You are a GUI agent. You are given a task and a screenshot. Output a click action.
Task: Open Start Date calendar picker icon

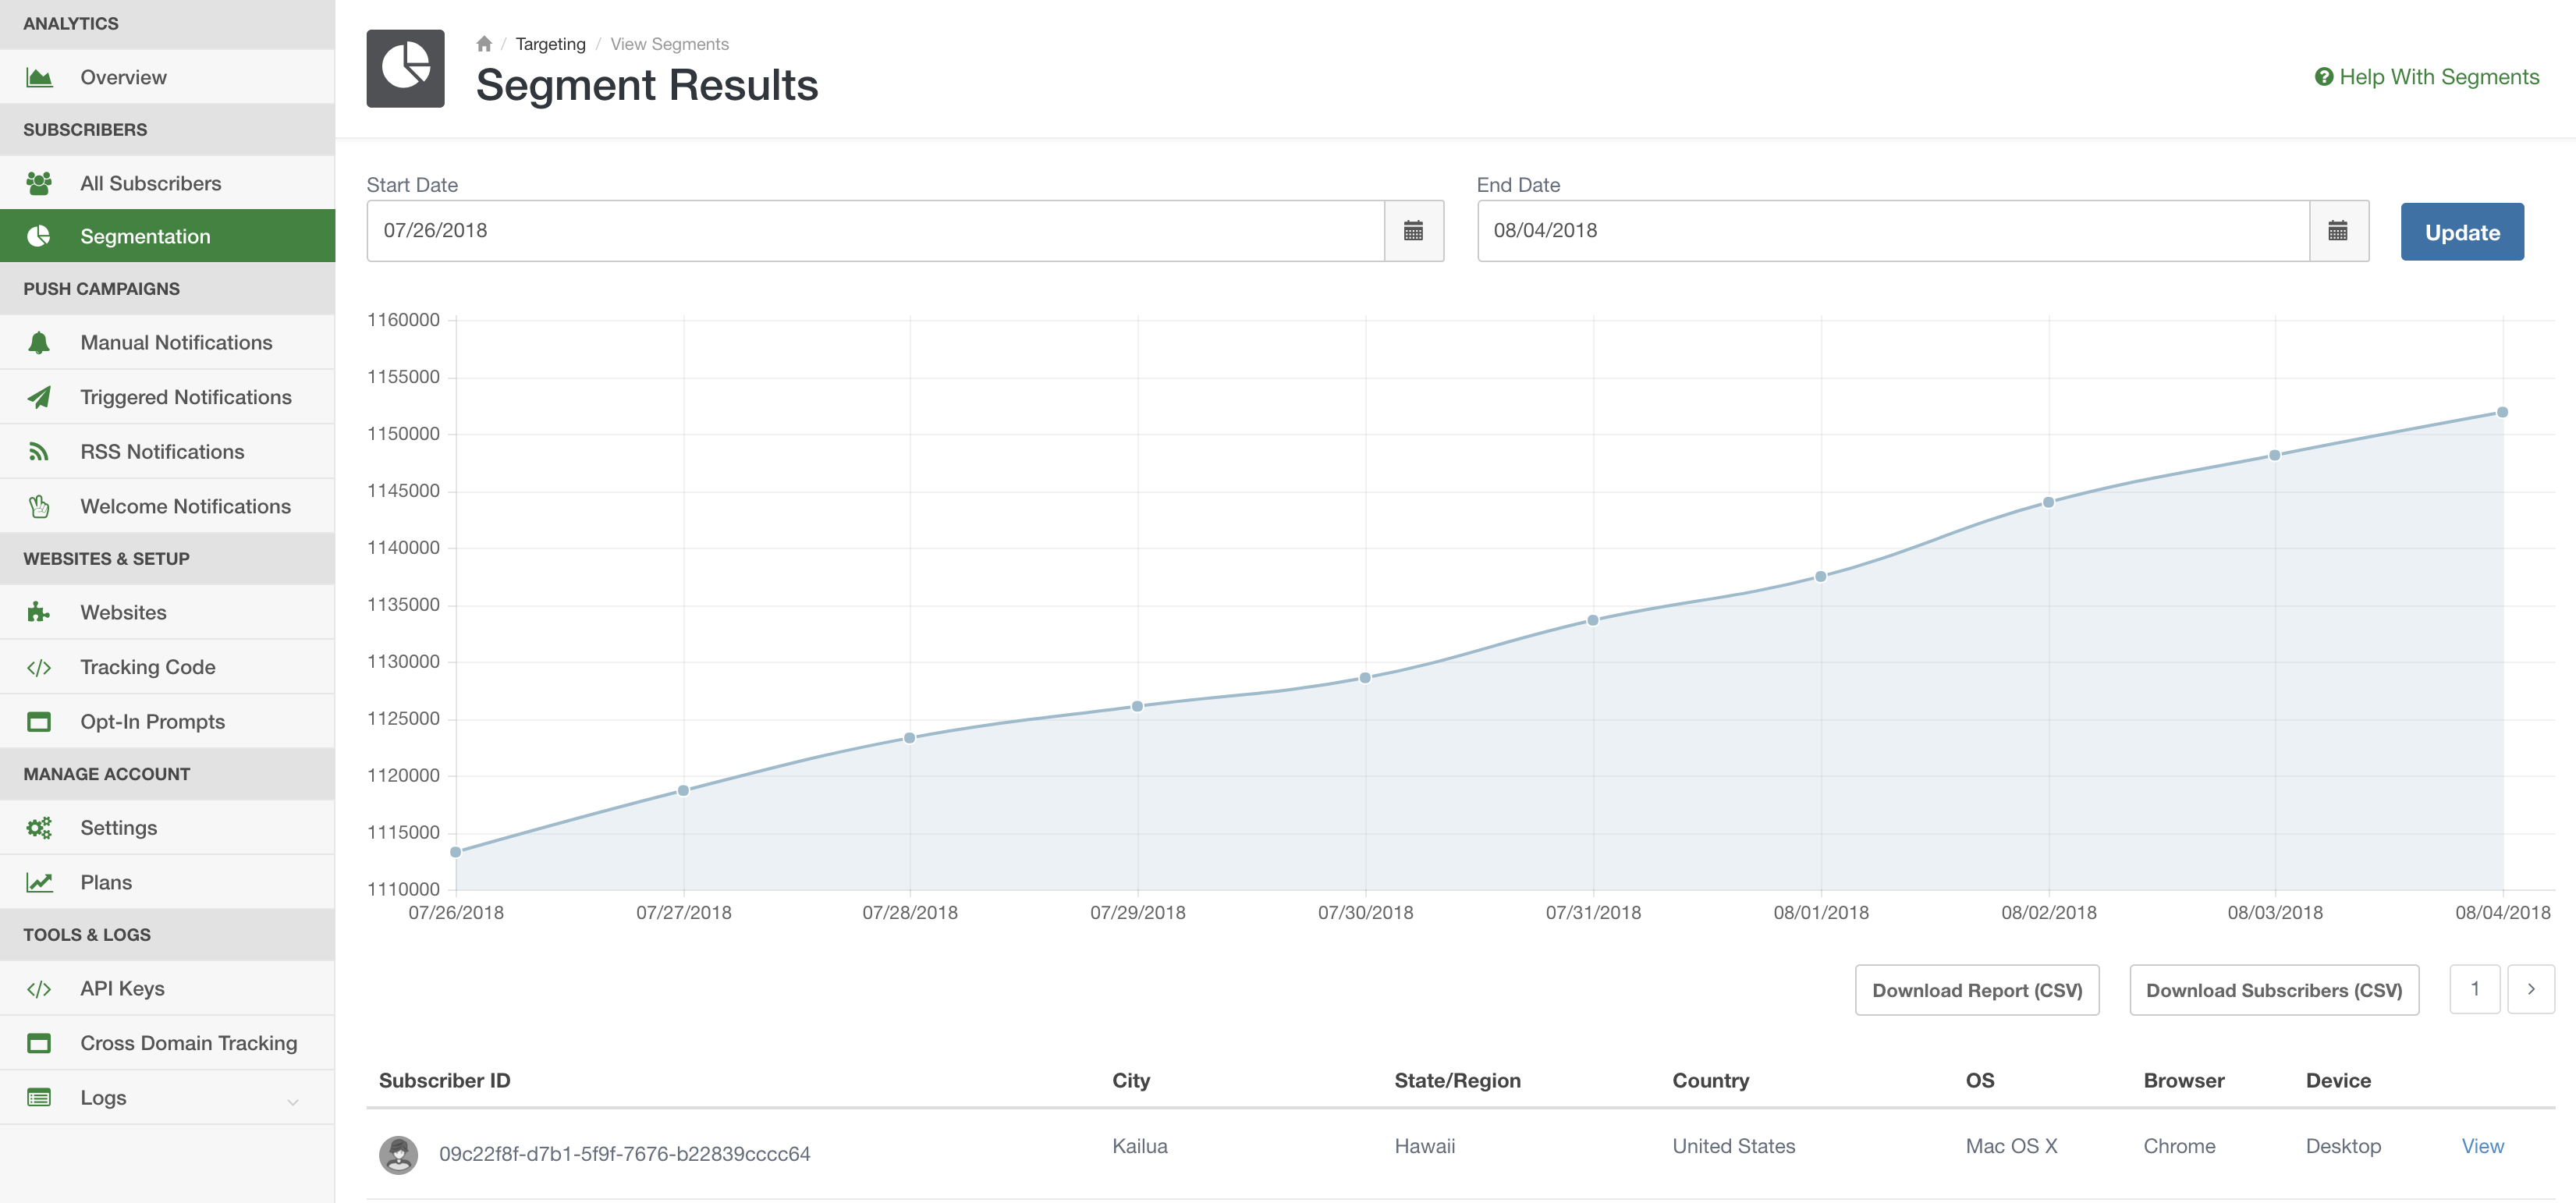(x=1413, y=231)
